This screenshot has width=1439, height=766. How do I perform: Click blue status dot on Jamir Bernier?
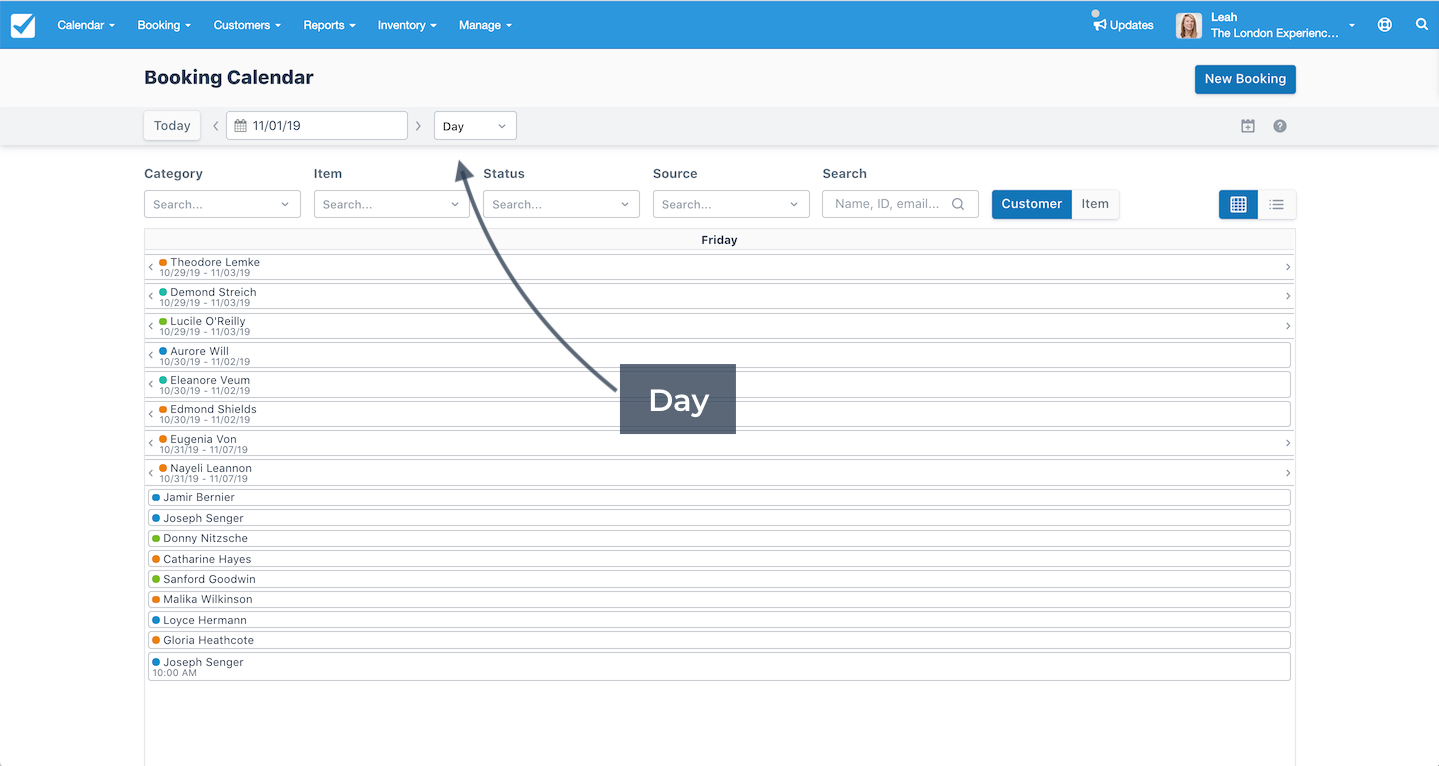point(156,497)
